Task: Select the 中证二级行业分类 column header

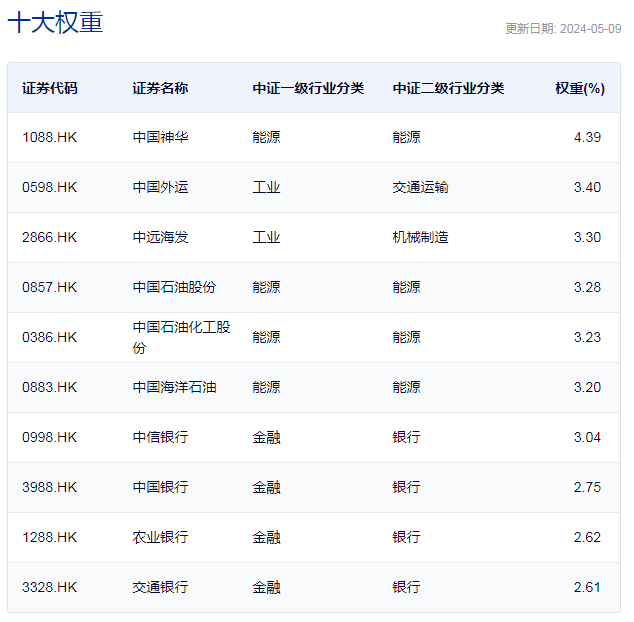Action: tap(448, 88)
